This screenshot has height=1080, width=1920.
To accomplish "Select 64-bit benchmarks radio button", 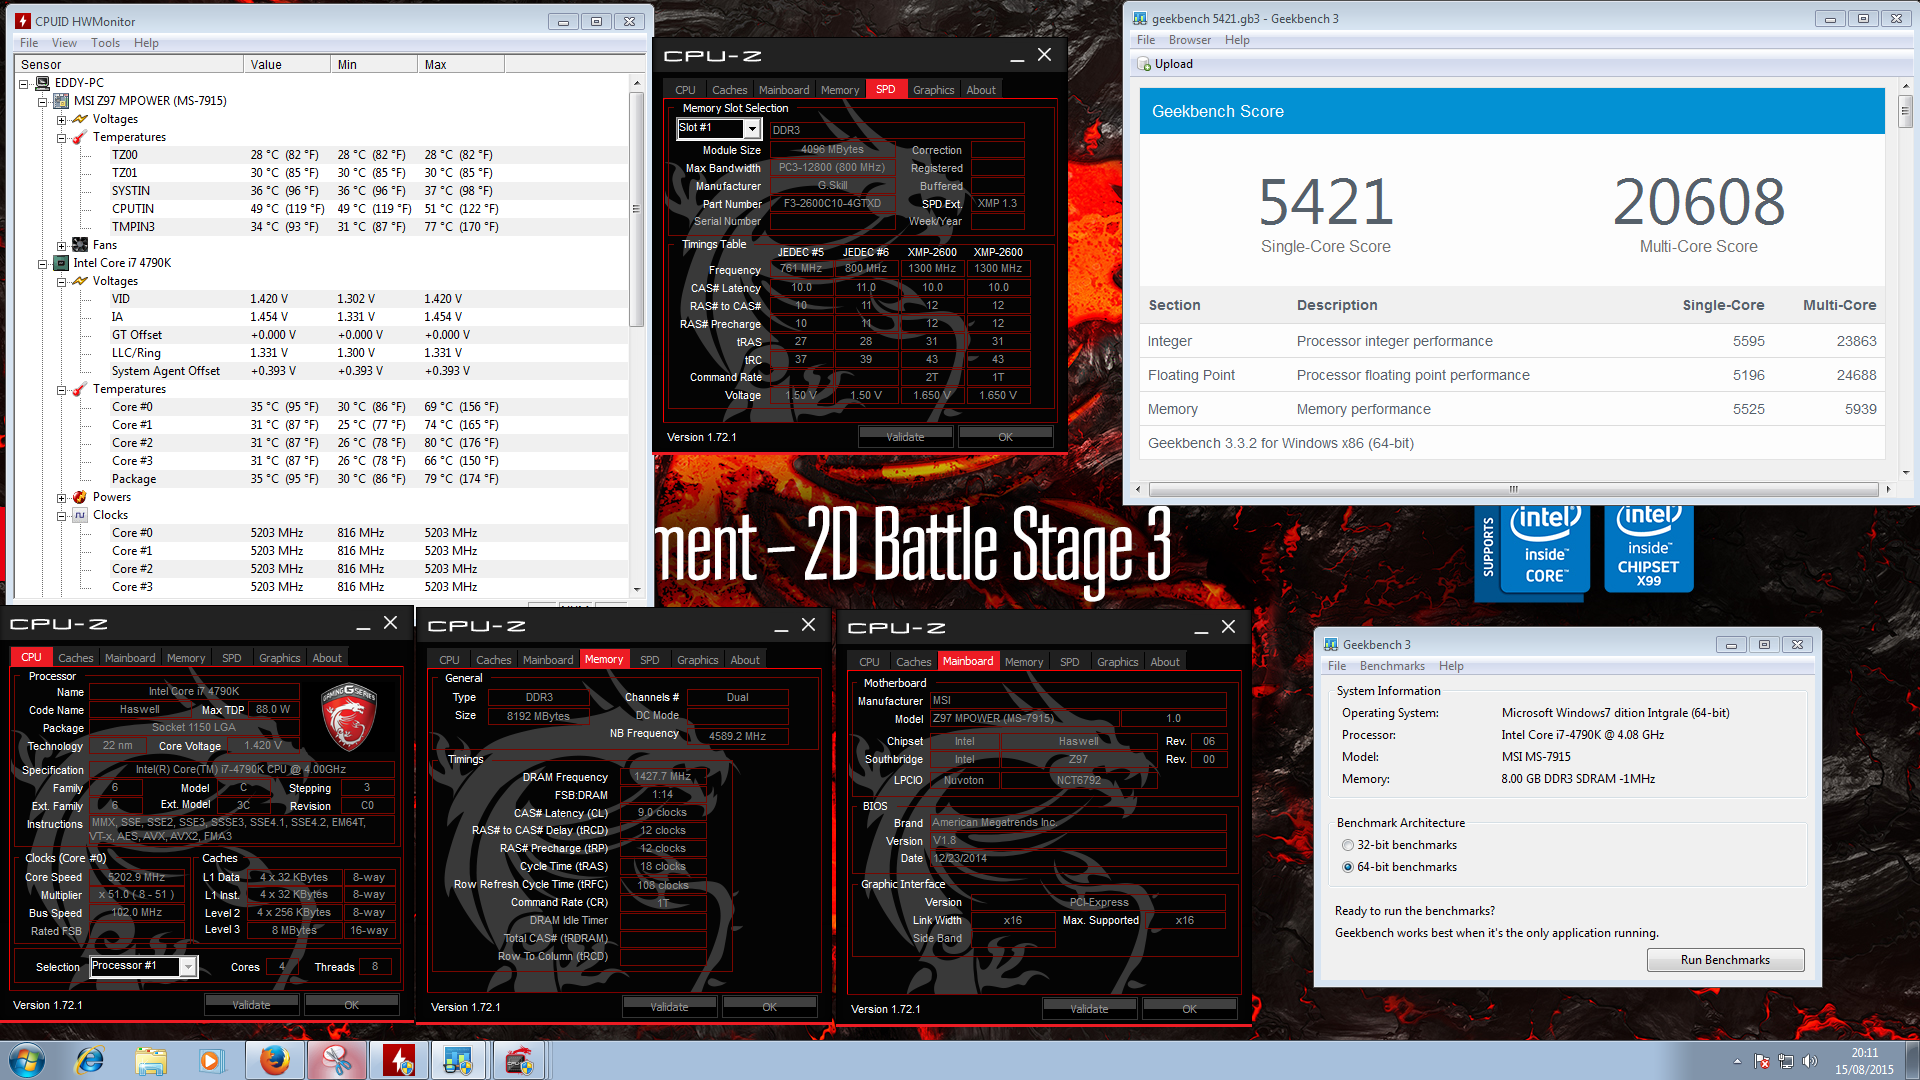I will [1348, 867].
